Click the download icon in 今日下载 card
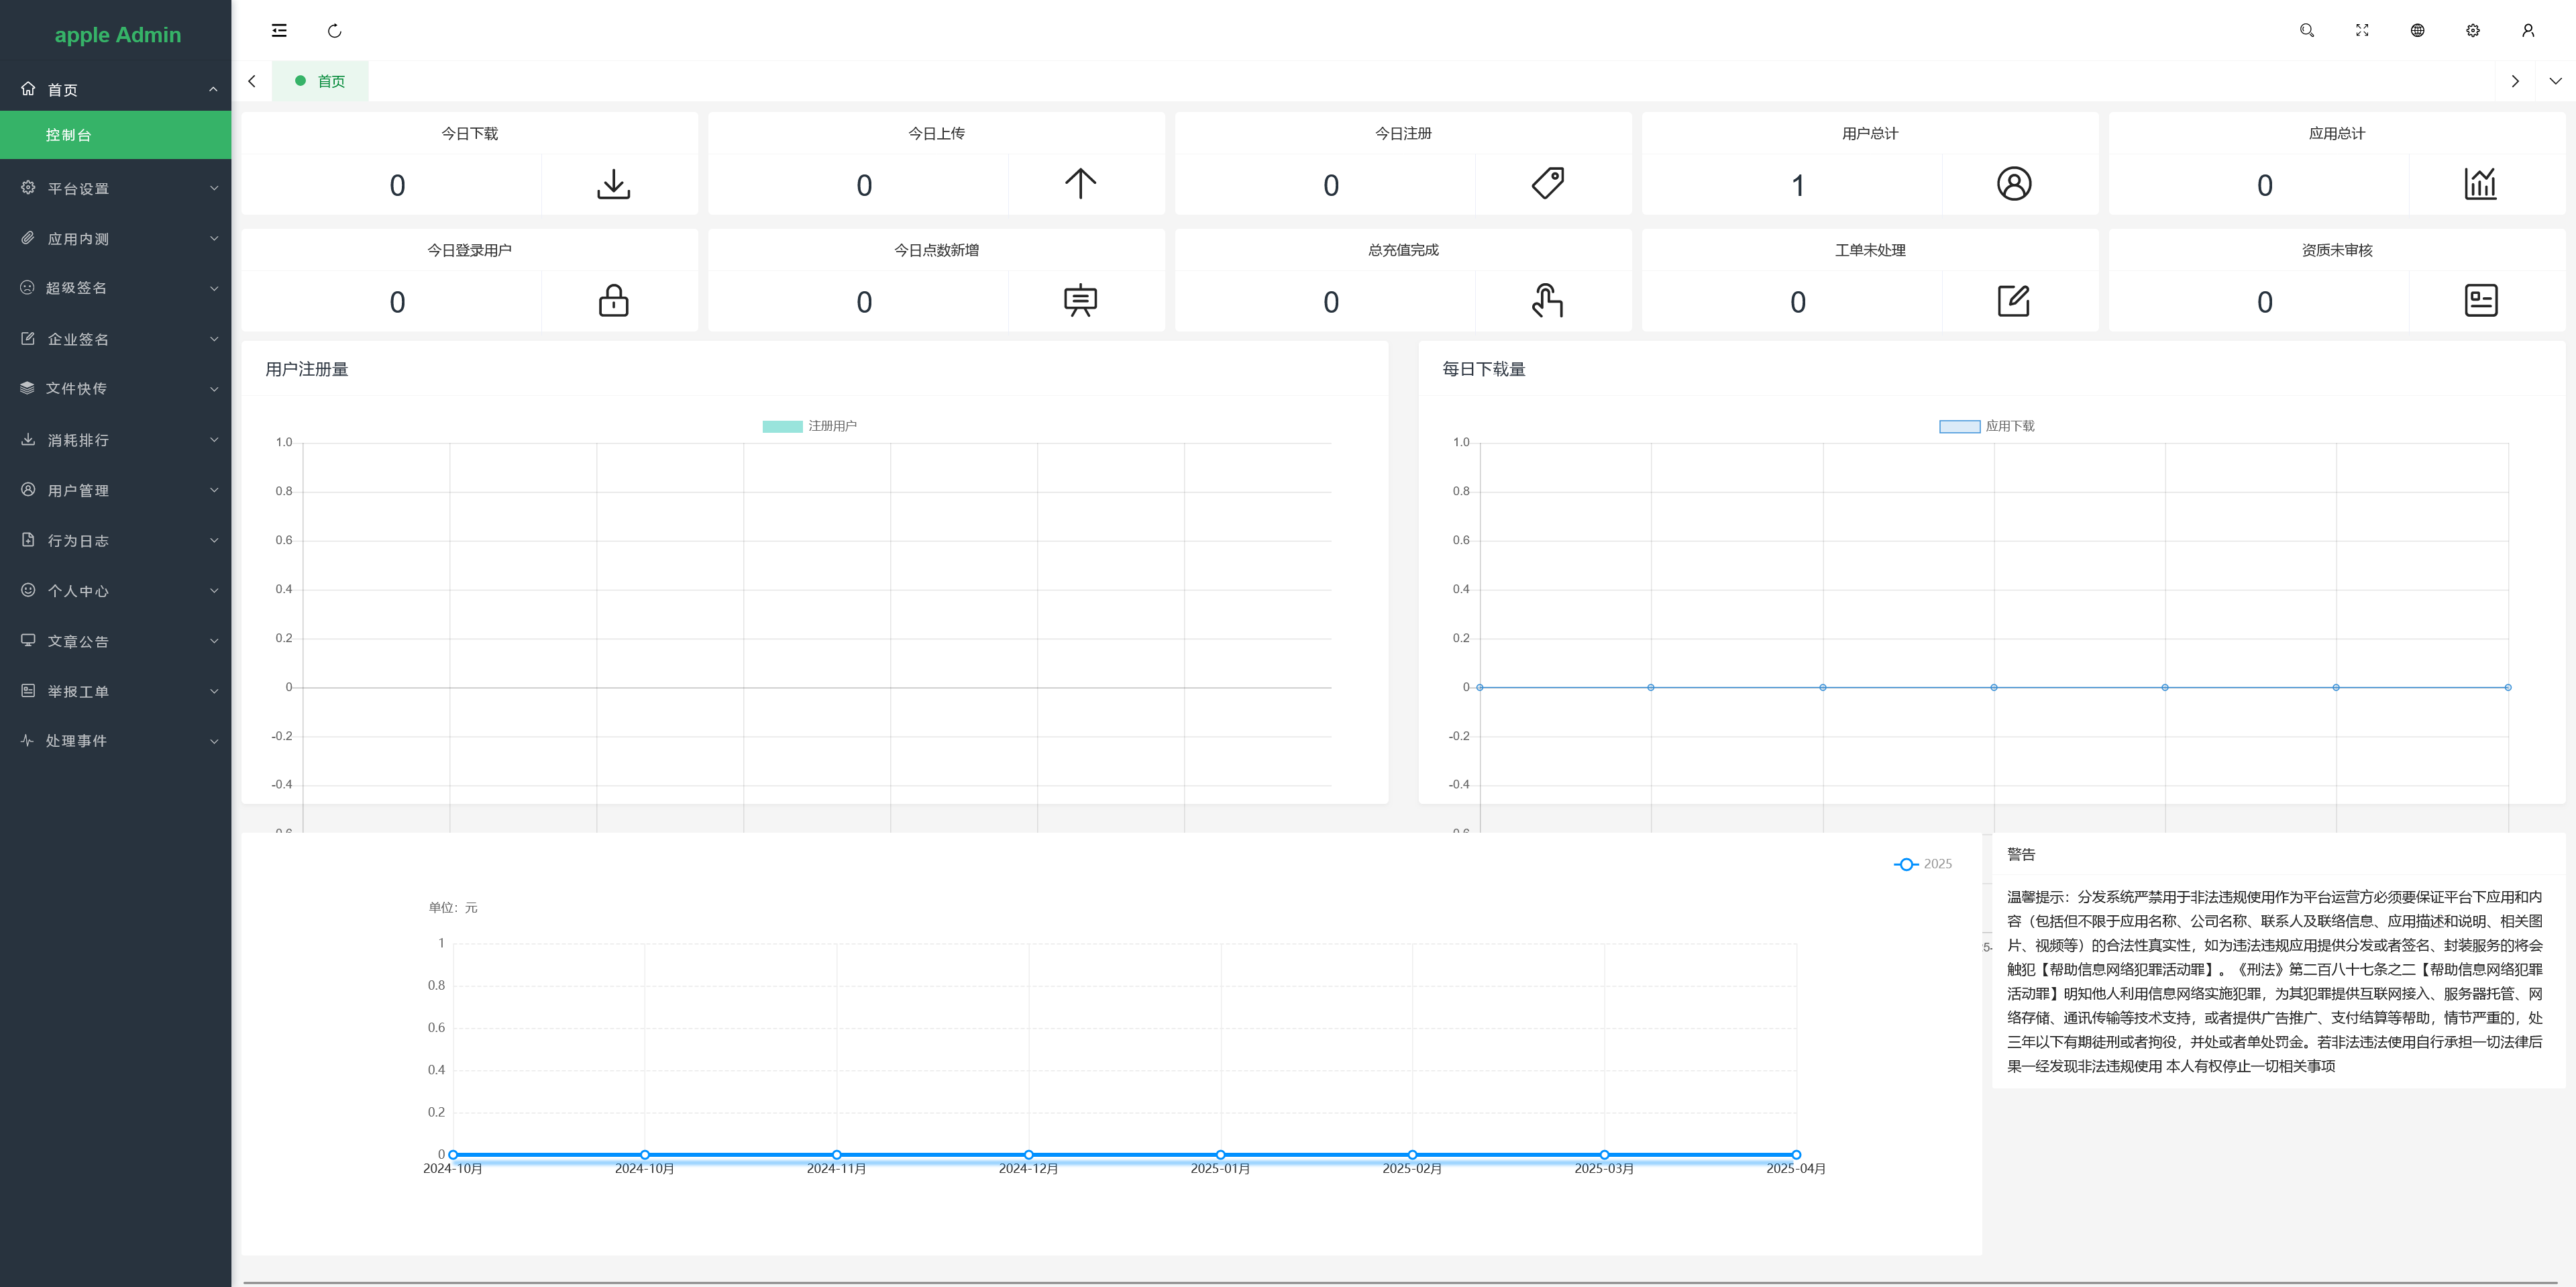Image resolution: width=2576 pixels, height=1287 pixels. pyautogui.click(x=613, y=184)
